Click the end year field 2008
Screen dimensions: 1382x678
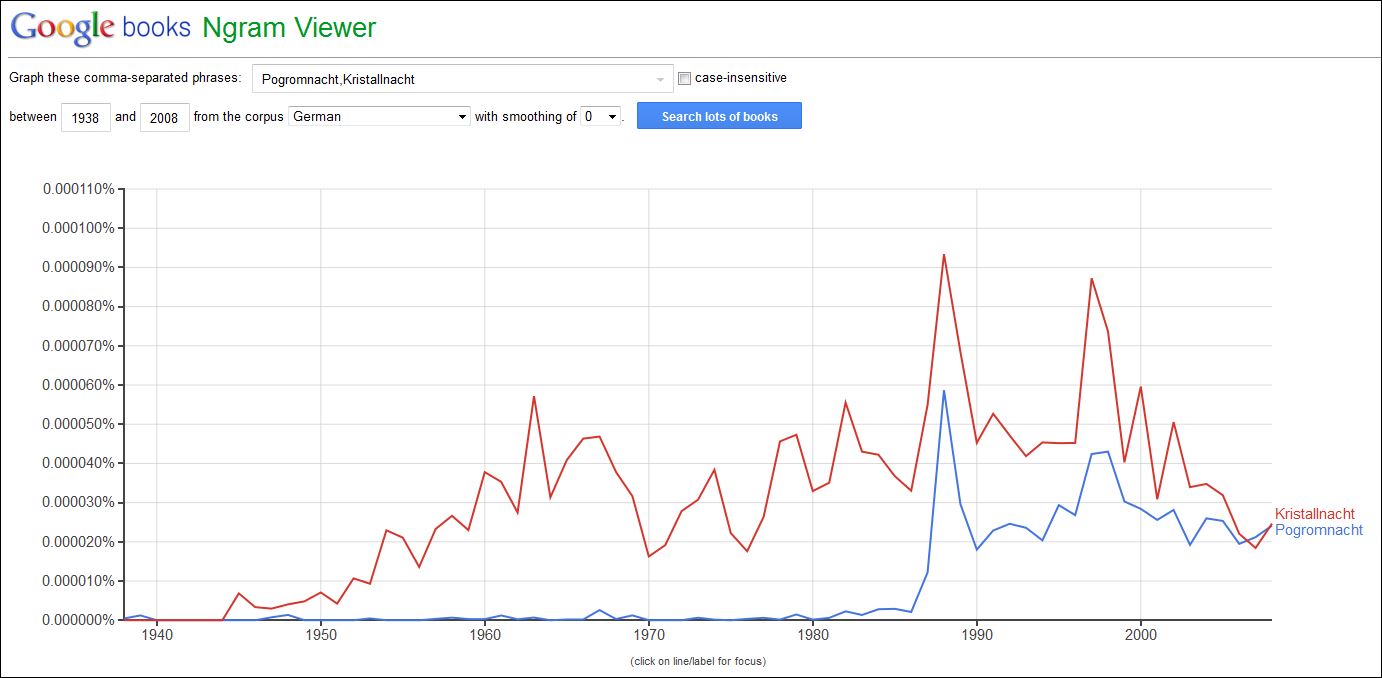coord(165,117)
